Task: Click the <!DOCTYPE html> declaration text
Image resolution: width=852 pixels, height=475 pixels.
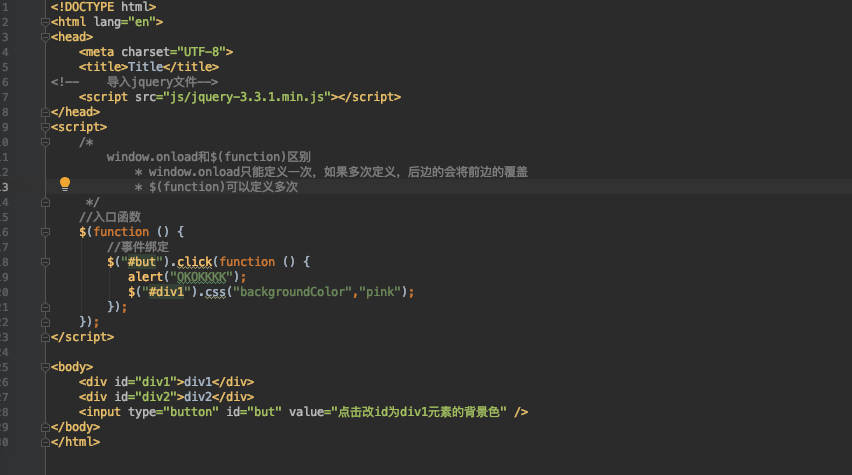Action: coord(103,7)
